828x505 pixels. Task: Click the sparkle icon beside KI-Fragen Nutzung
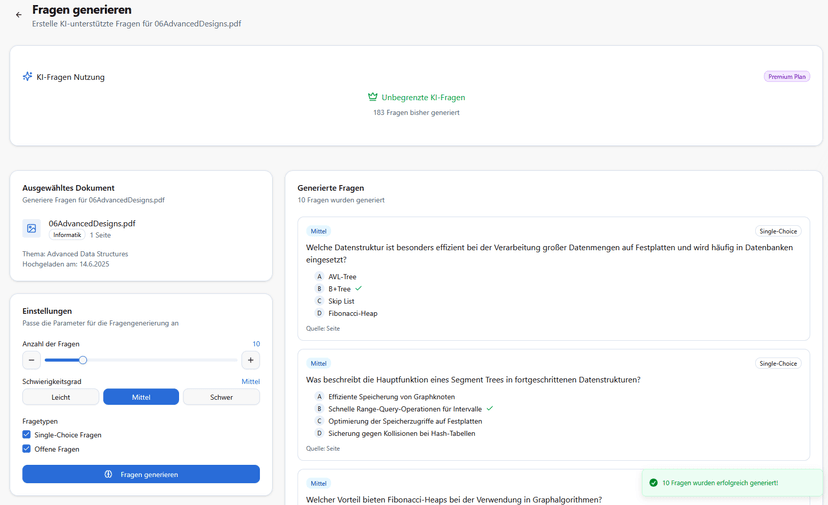coord(27,76)
